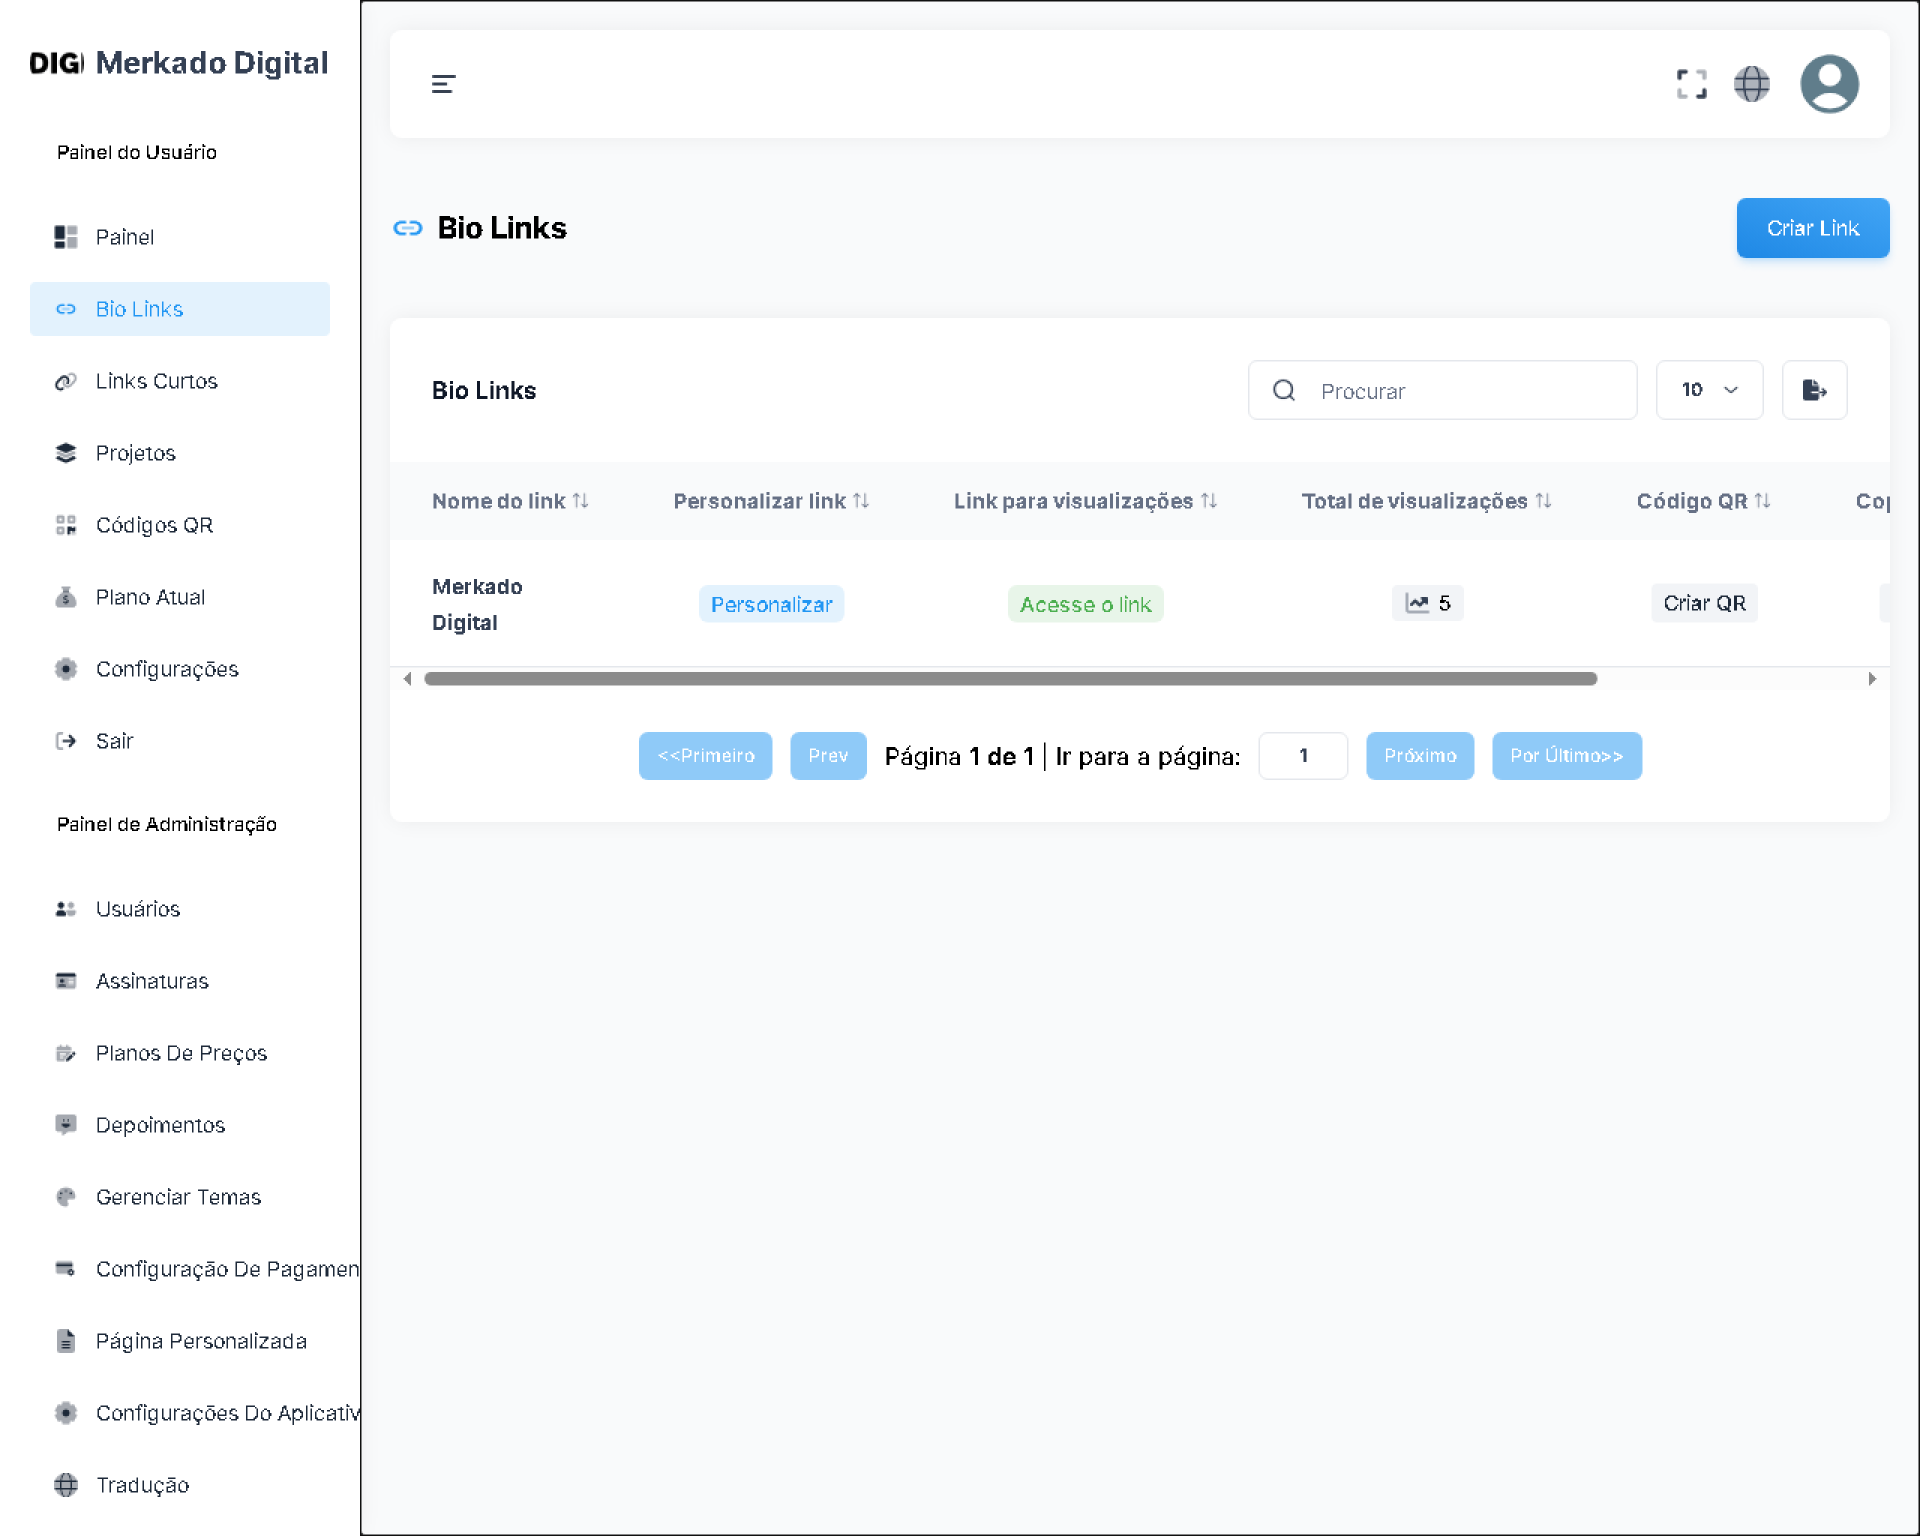Click the scrollbar right arrow
The width and height of the screenshot is (1920, 1536).
pyautogui.click(x=1871, y=679)
